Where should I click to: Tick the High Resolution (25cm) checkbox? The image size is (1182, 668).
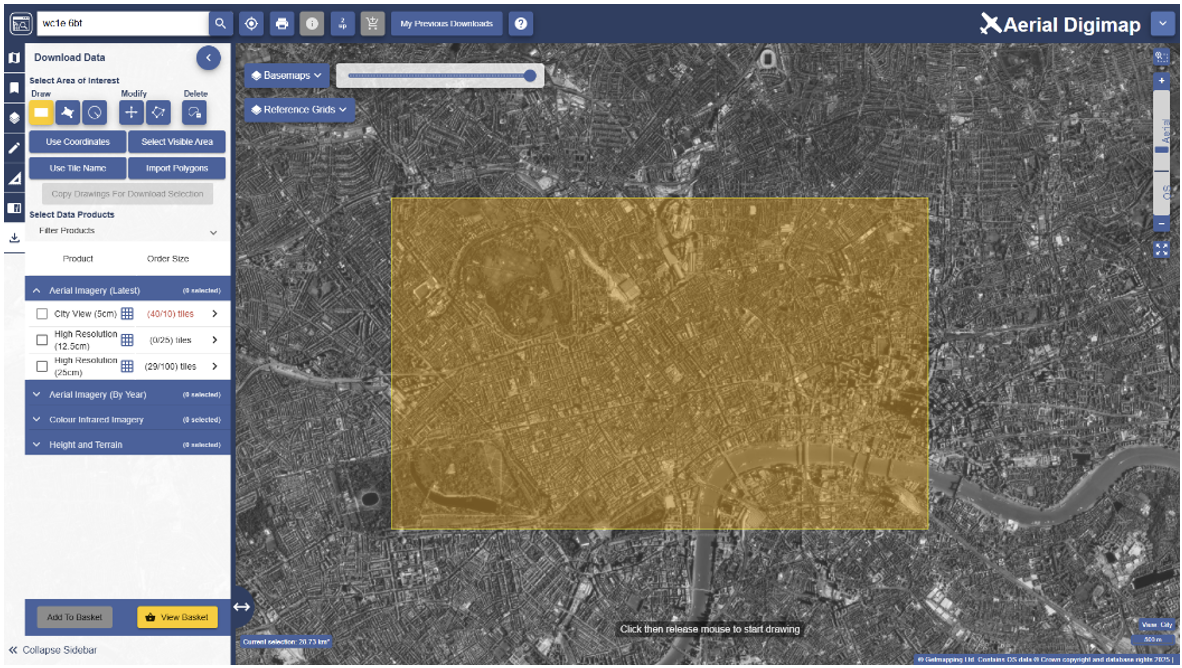click(x=42, y=366)
